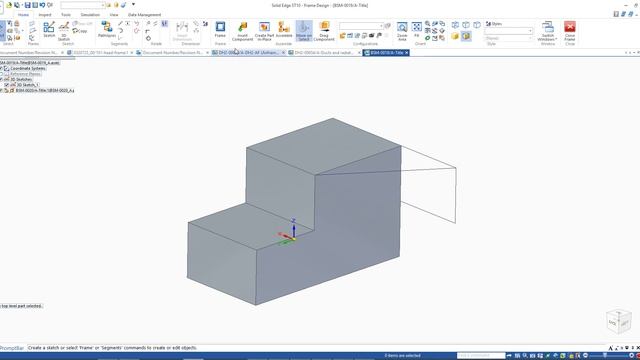
Task: Switch to the Home ribbon tab
Action: (23, 15)
